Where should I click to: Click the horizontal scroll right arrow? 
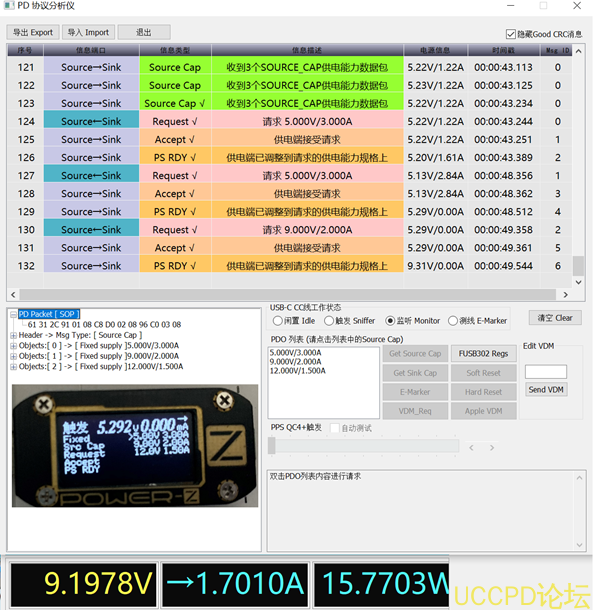point(566,294)
